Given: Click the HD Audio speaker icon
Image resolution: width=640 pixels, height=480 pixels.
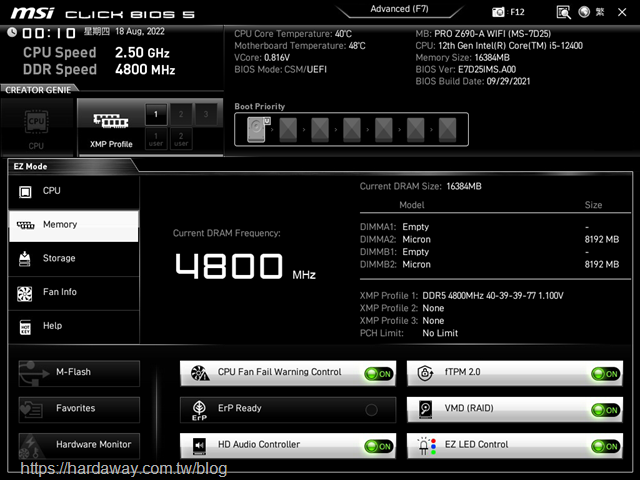Looking at the screenshot, I should pyautogui.click(x=199, y=446).
